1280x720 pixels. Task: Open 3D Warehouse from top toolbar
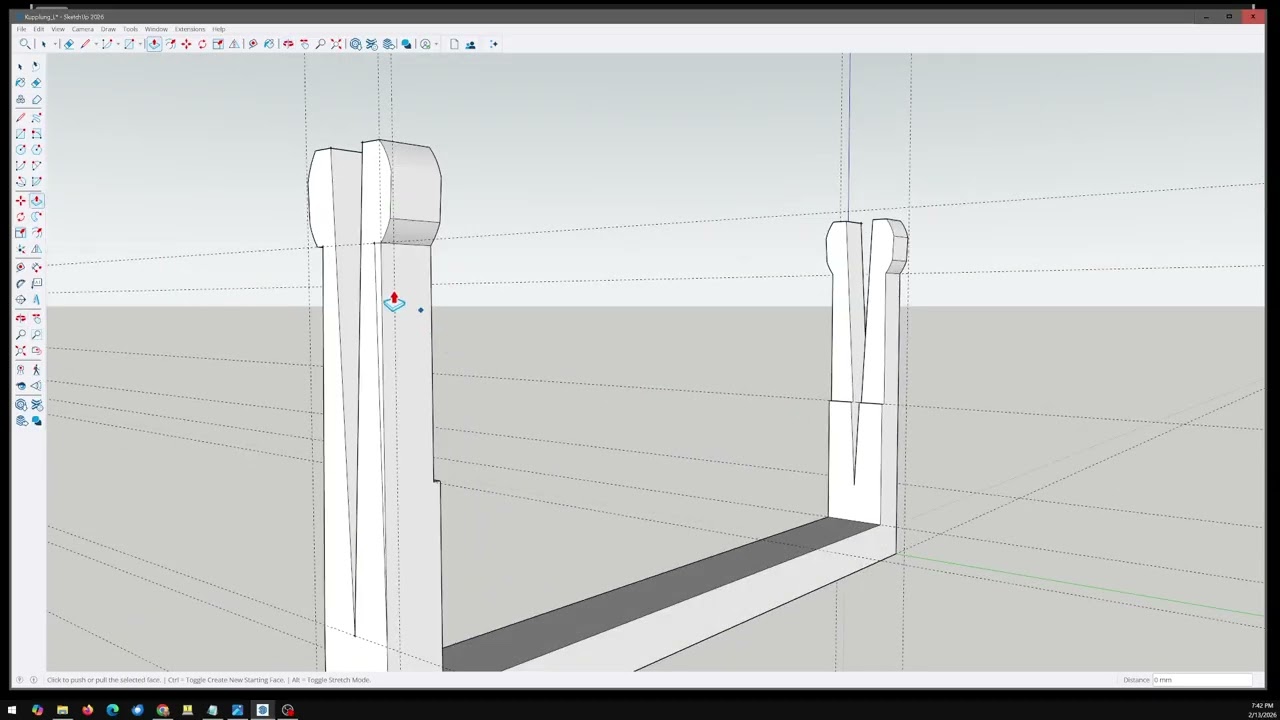(x=355, y=44)
